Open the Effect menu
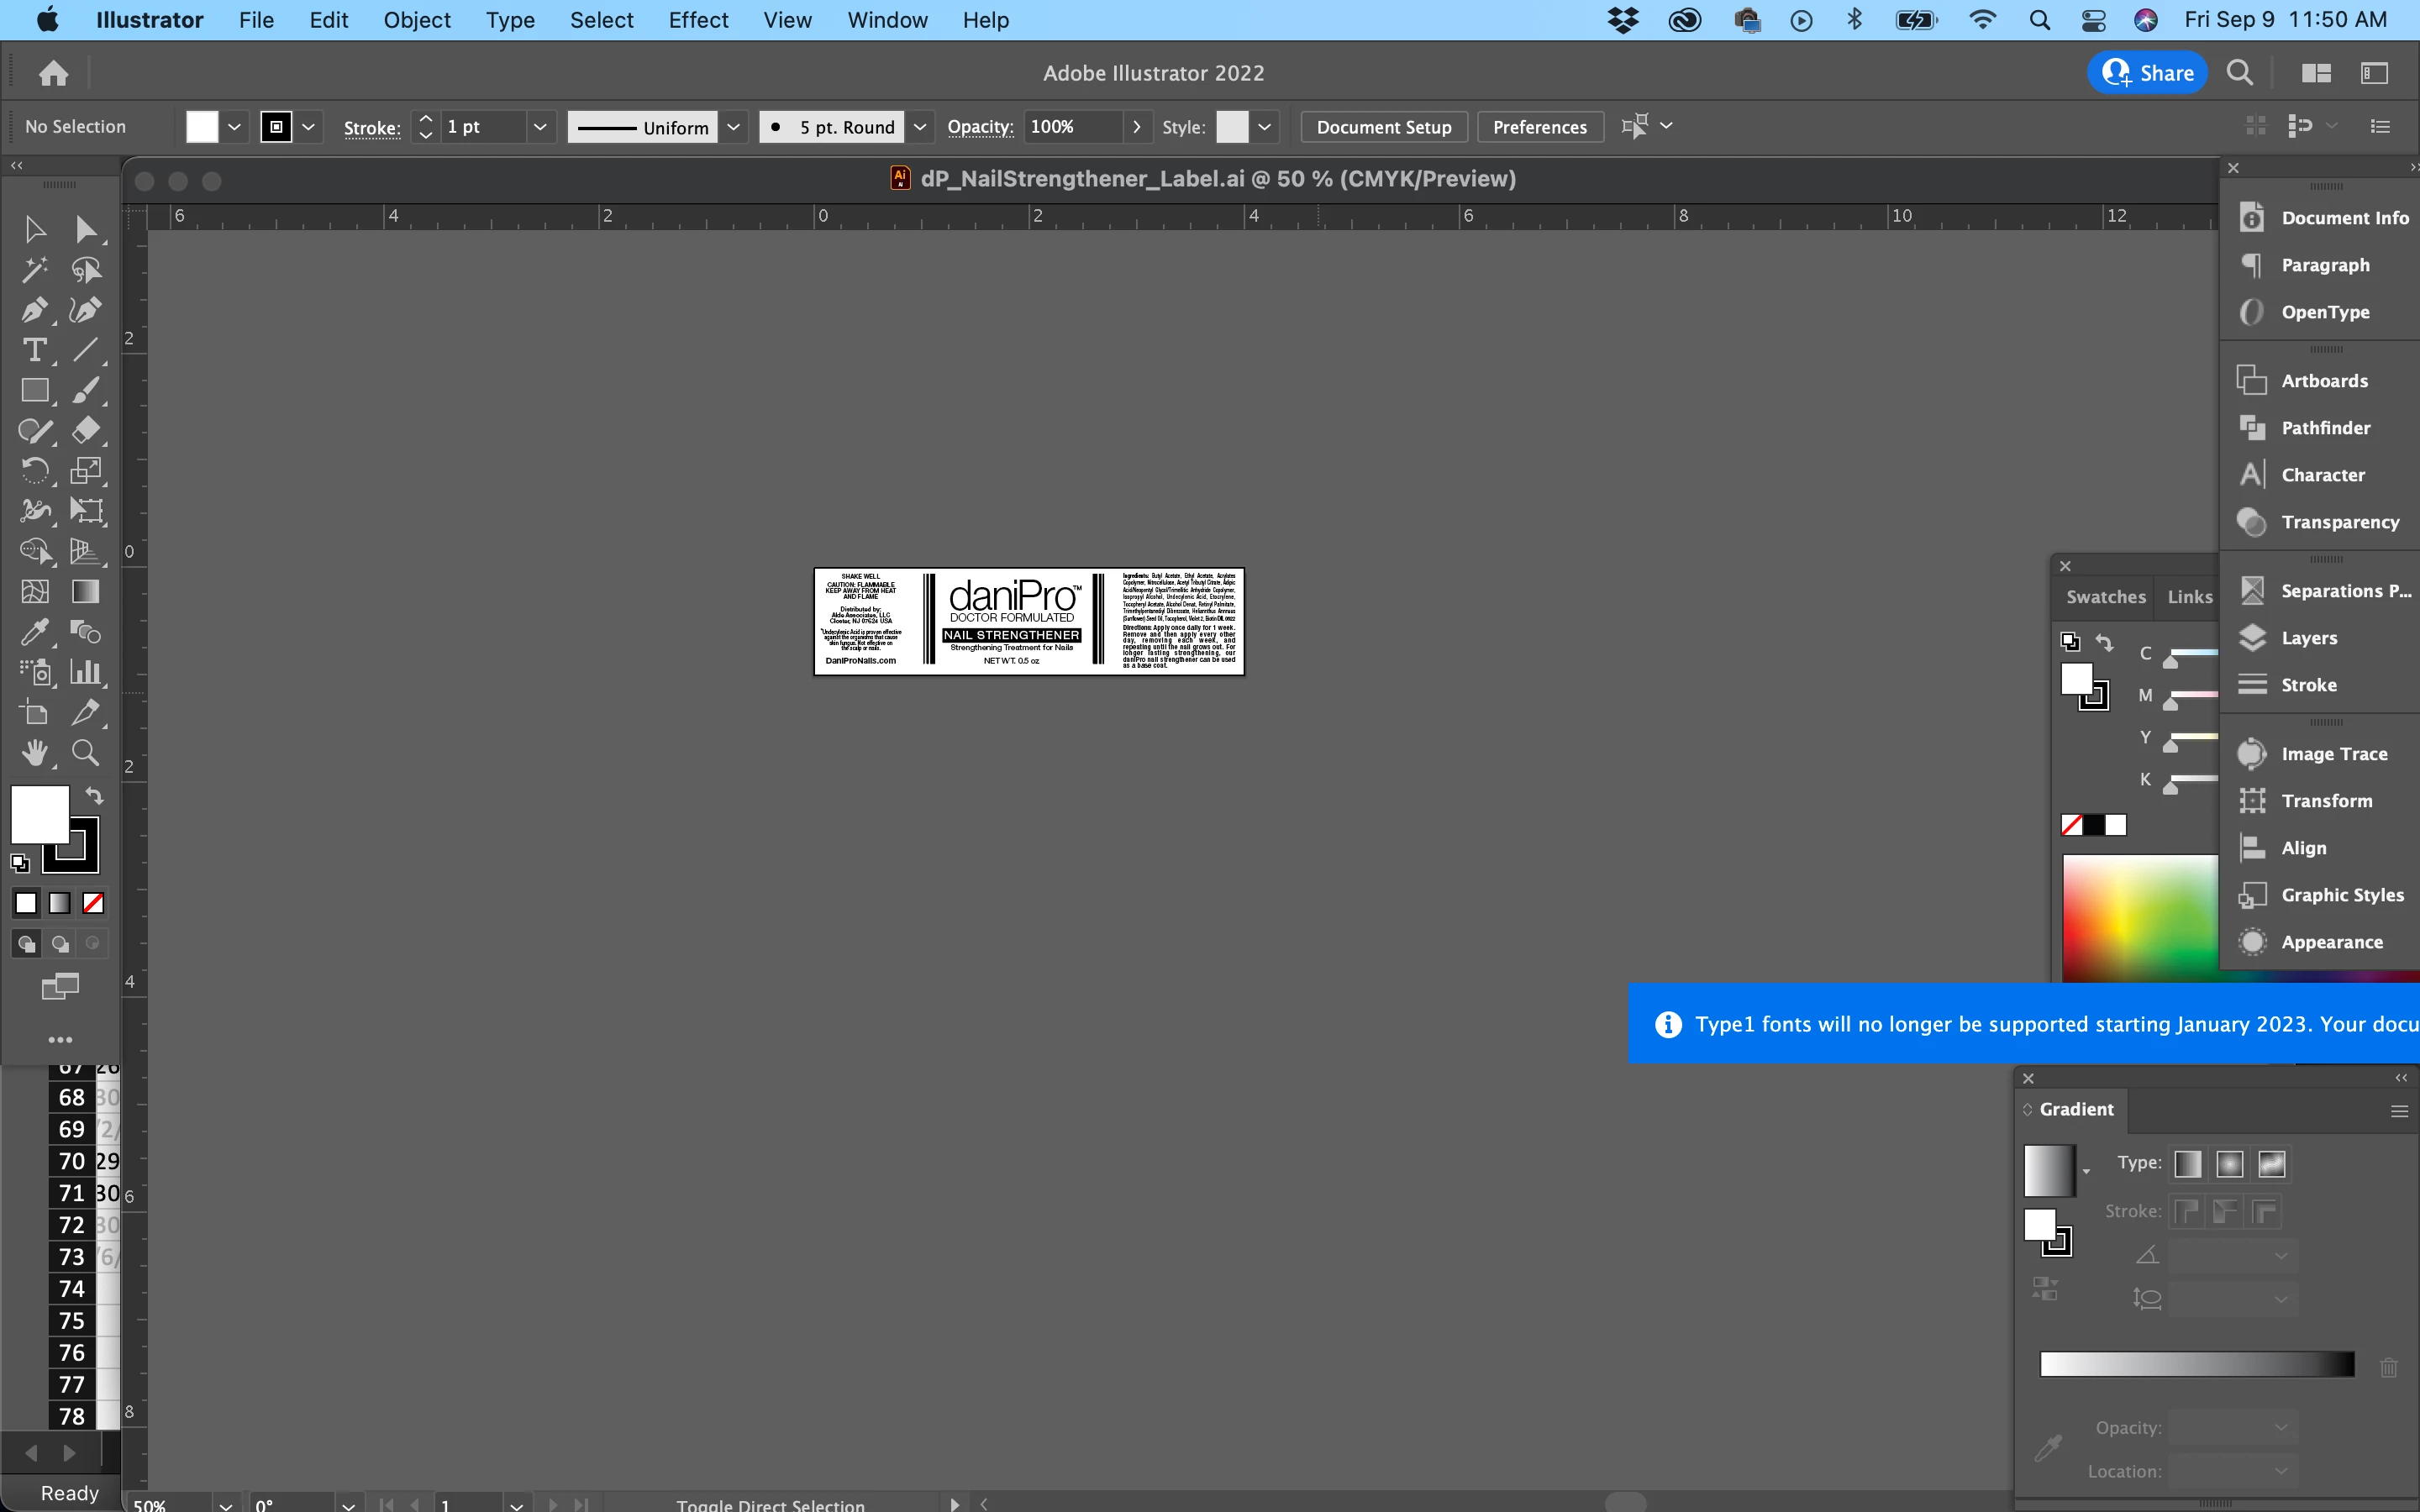Screen dimensions: 2420x1512 698,20
